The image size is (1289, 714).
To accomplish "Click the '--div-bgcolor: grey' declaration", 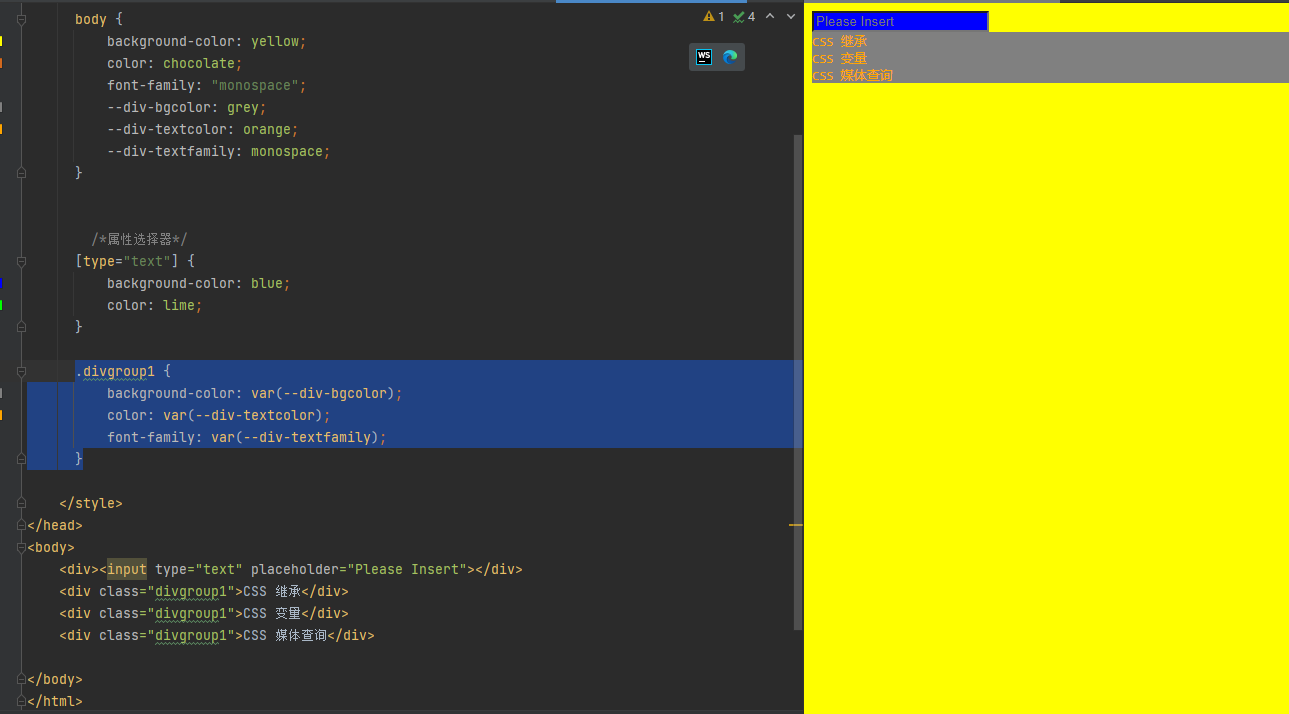I will tap(187, 107).
